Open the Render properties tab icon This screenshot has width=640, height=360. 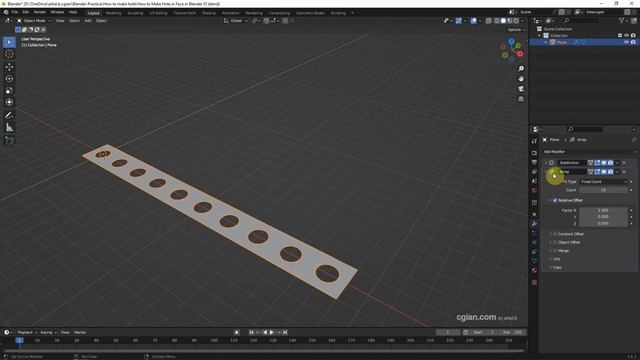click(x=534, y=153)
